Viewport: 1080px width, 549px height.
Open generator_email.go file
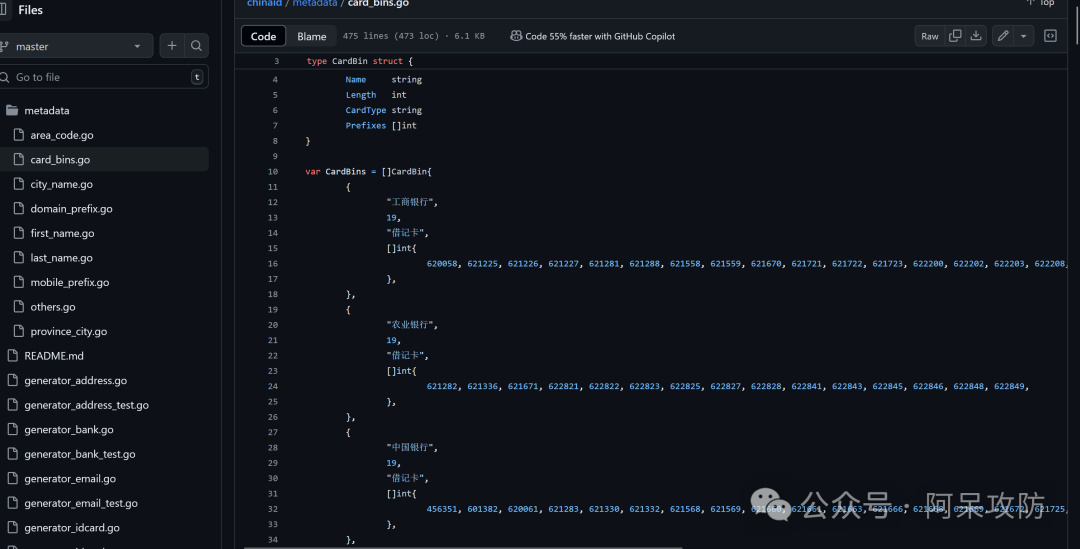click(70, 479)
